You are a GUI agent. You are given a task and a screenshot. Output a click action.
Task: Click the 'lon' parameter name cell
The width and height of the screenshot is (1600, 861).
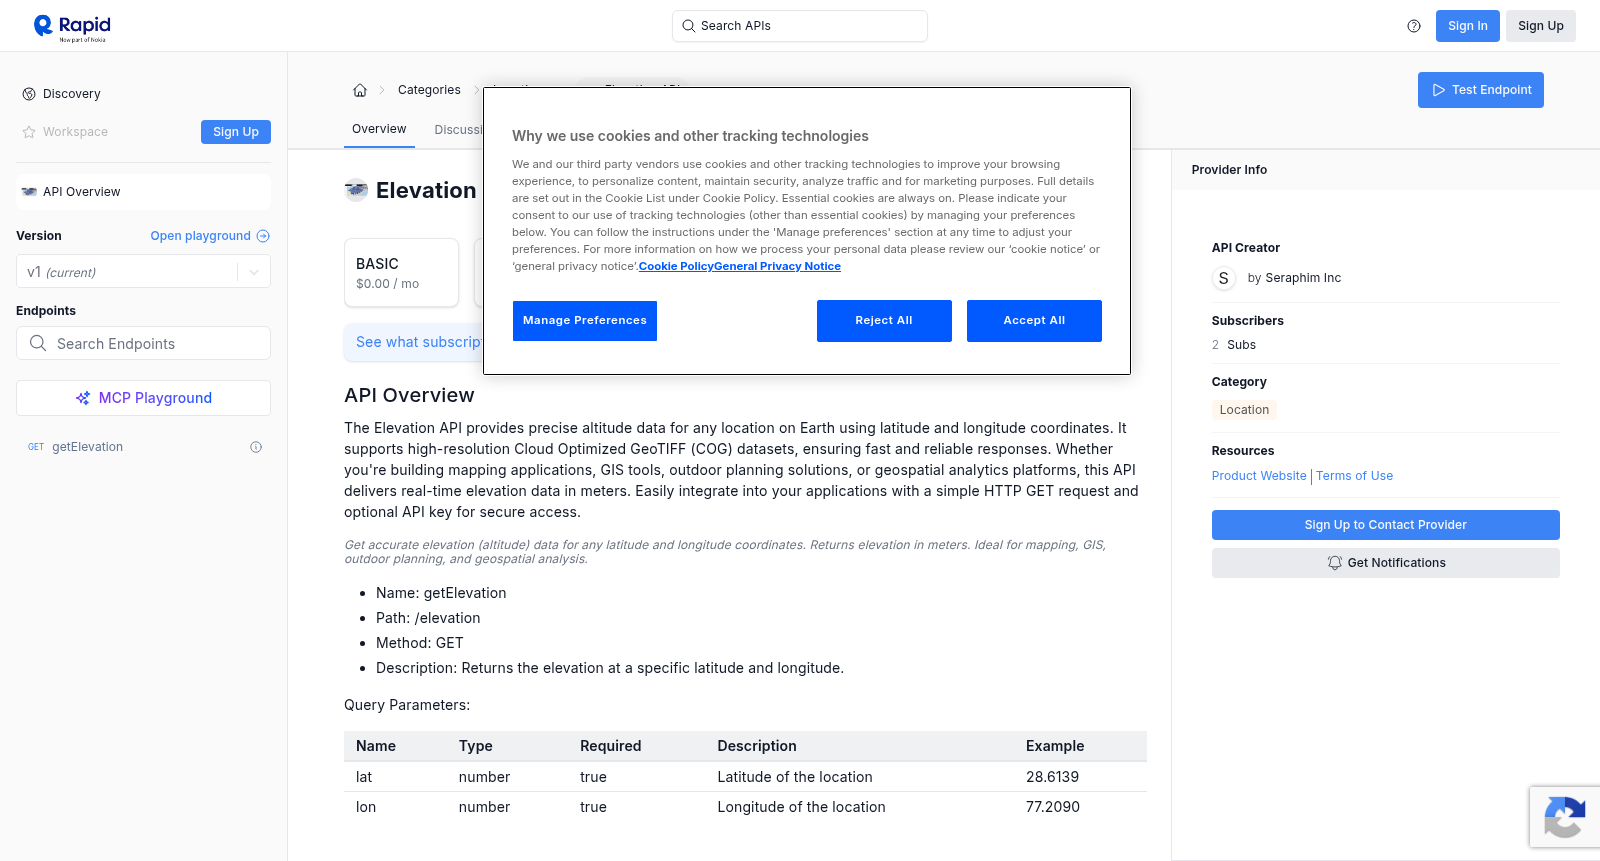[366, 807]
